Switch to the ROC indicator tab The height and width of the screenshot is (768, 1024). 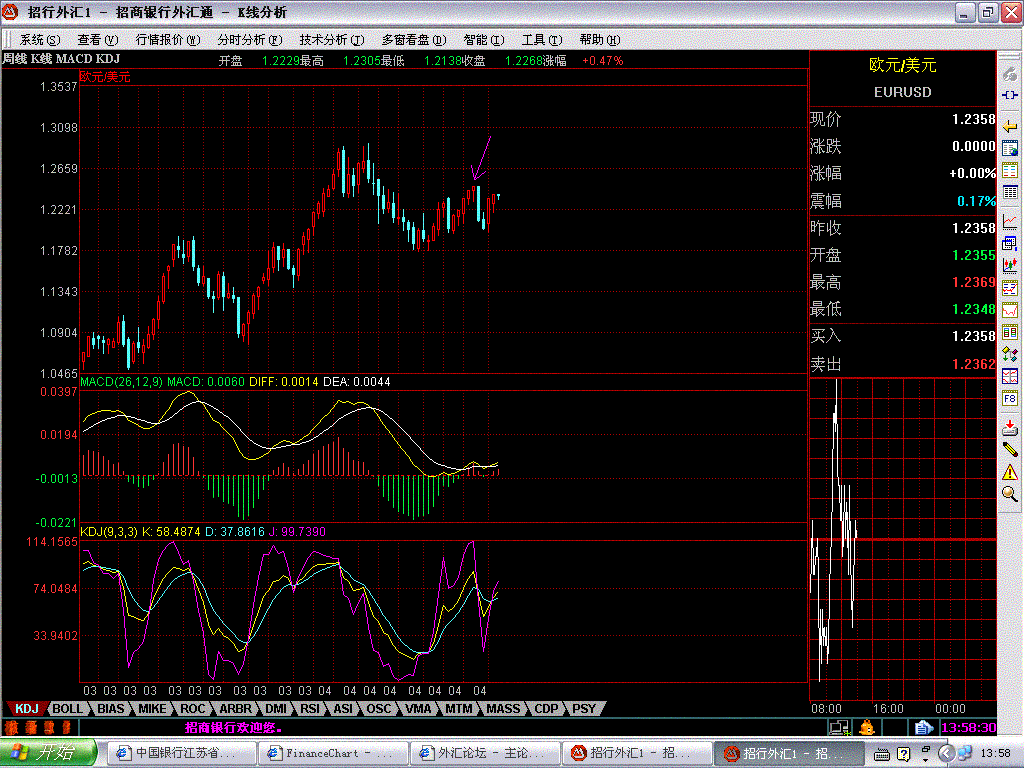coord(193,709)
